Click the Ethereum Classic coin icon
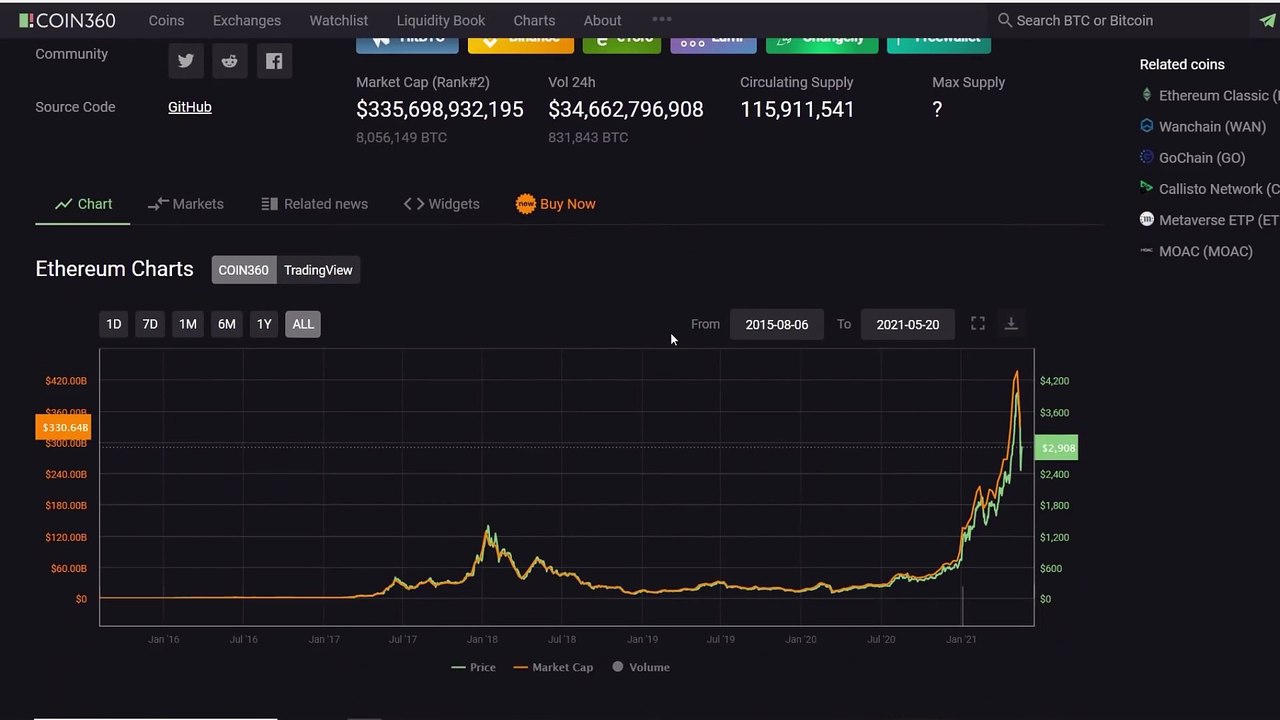The width and height of the screenshot is (1280, 720). pos(1147,95)
